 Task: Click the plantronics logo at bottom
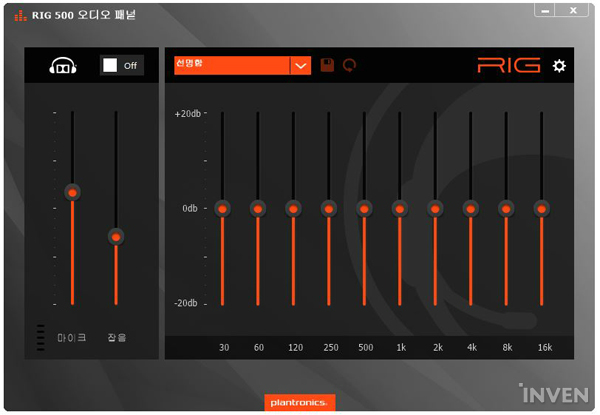coord(300,402)
